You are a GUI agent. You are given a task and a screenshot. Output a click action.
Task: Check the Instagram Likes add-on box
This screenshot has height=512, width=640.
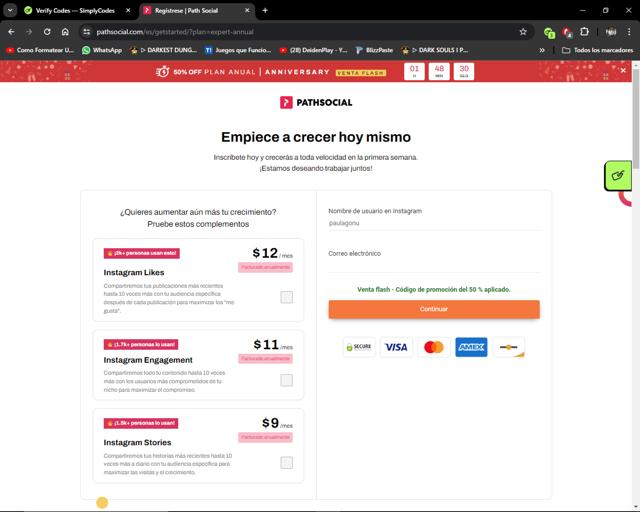(x=287, y=297)
